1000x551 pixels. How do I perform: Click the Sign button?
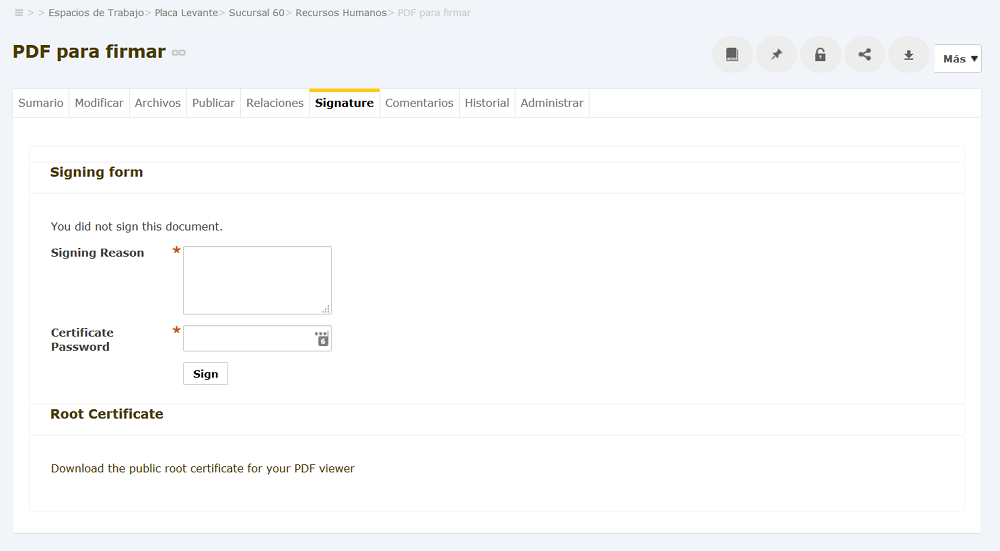[205, 374]
